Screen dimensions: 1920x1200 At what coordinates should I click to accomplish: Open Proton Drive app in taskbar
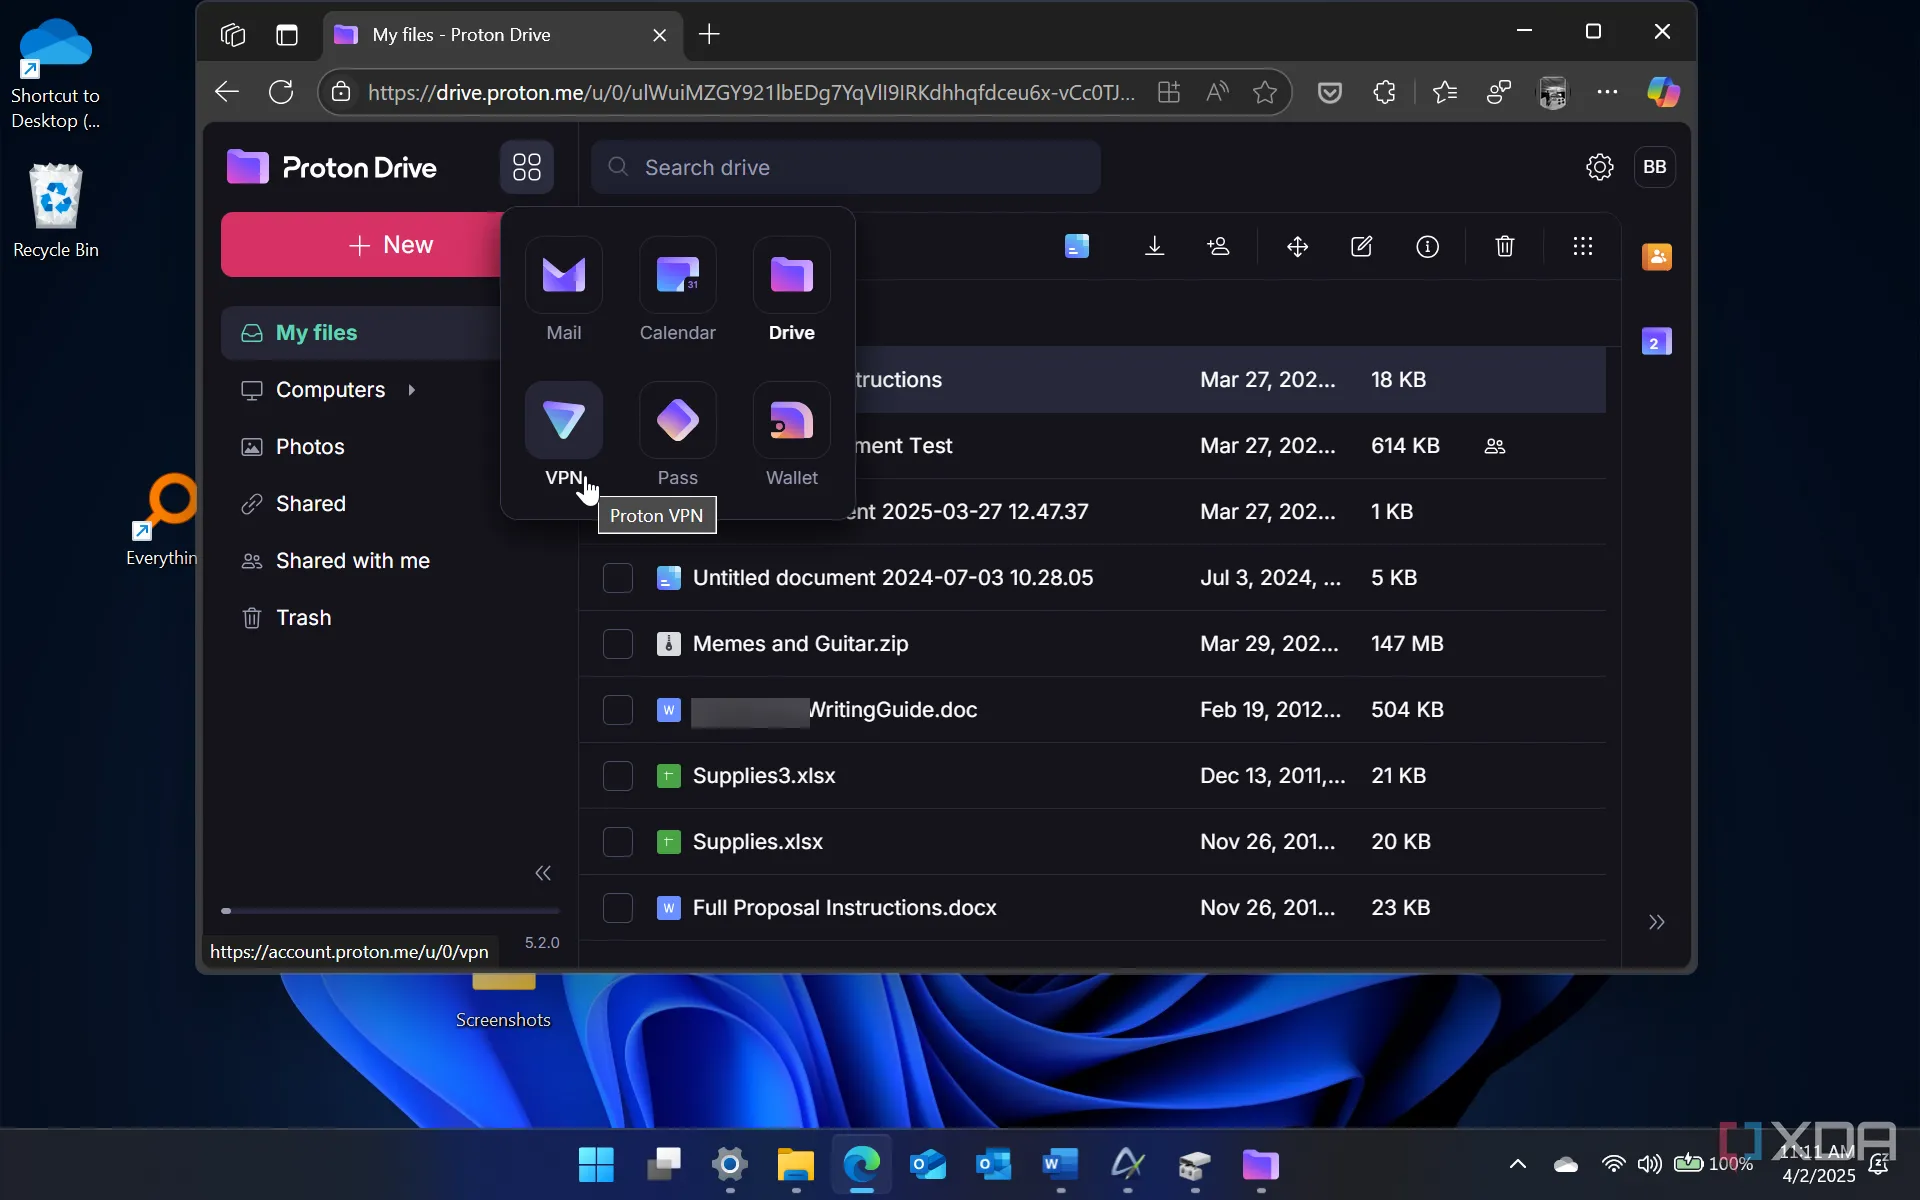(1260, 1164)
